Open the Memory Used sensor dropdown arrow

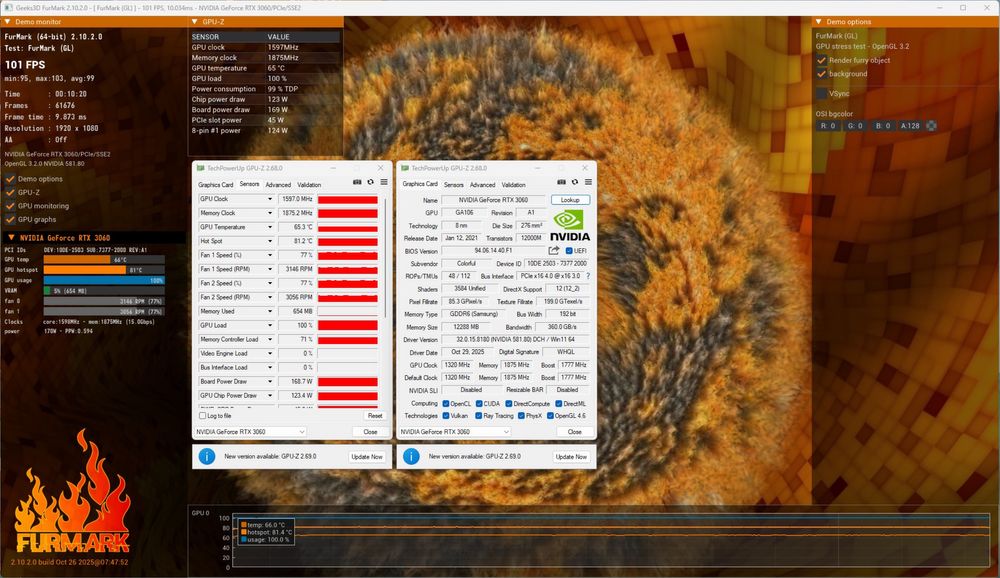(x=270, y=311)
